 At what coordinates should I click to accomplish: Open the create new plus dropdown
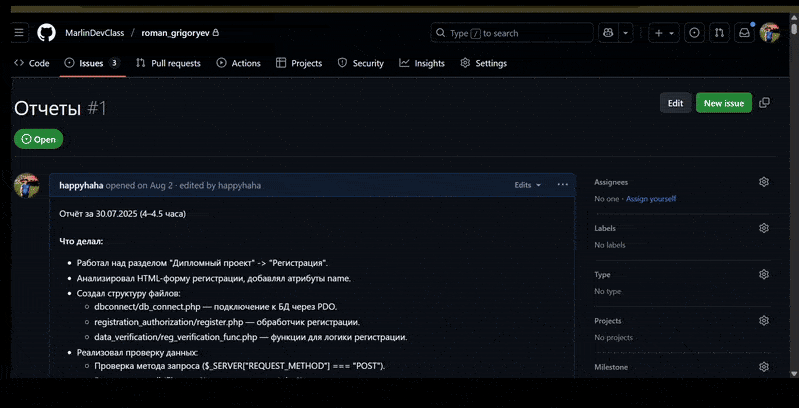[663, 33]
